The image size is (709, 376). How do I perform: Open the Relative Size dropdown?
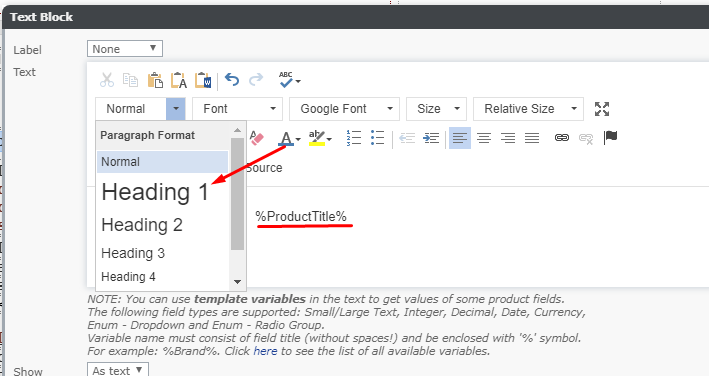click(x=528, y=109)
